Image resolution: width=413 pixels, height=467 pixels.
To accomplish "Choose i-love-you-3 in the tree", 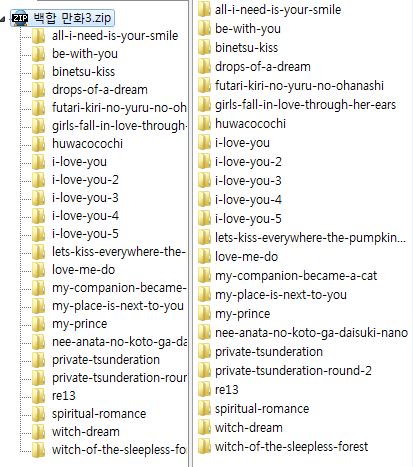I will coord(85,198).
